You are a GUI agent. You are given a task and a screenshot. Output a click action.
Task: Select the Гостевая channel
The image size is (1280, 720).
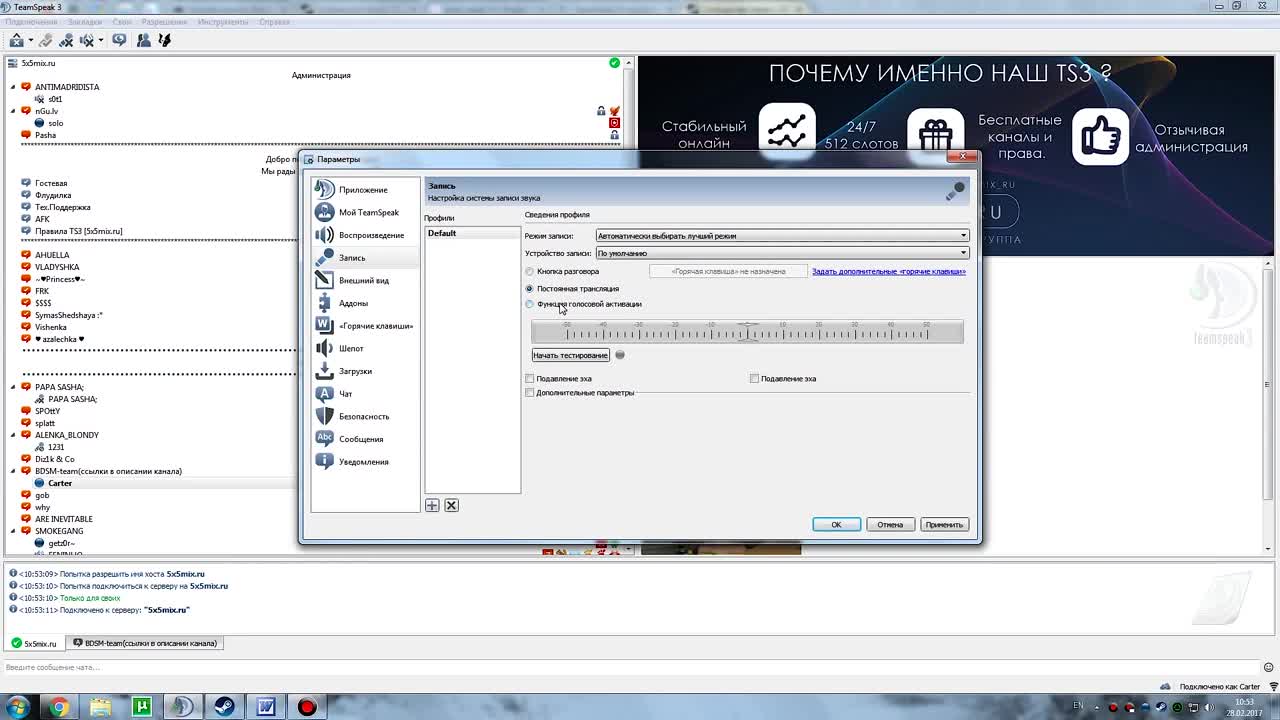click(51, 183)
